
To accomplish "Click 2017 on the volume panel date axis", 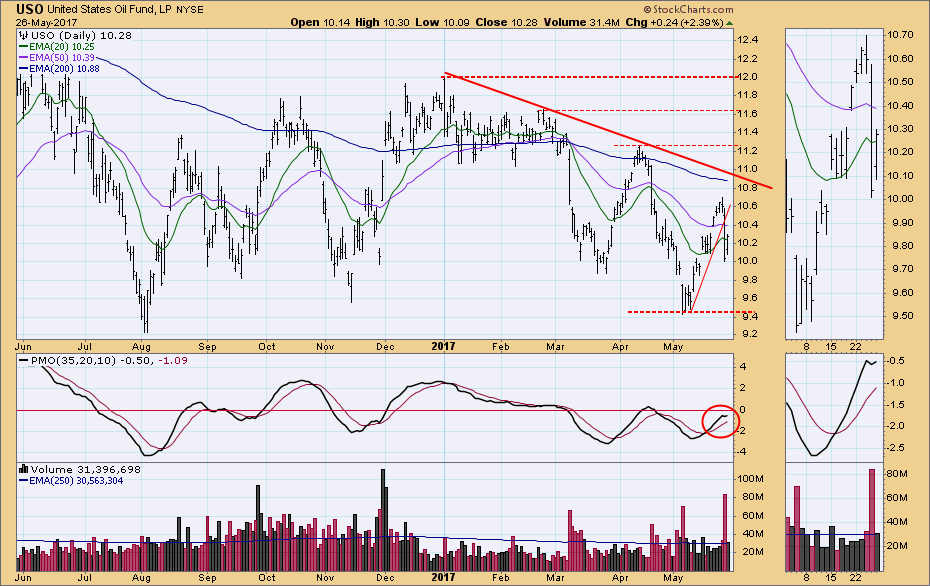I will [443, 577].
